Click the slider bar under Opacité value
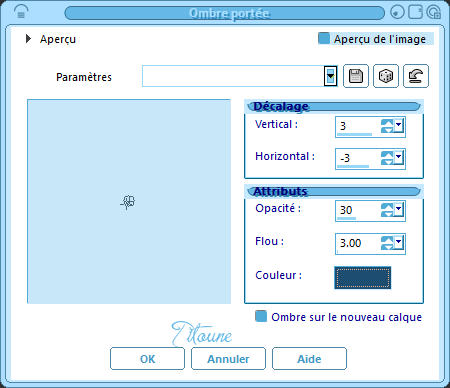This screenshot has height=388, width=450. (x=347, y=218)
